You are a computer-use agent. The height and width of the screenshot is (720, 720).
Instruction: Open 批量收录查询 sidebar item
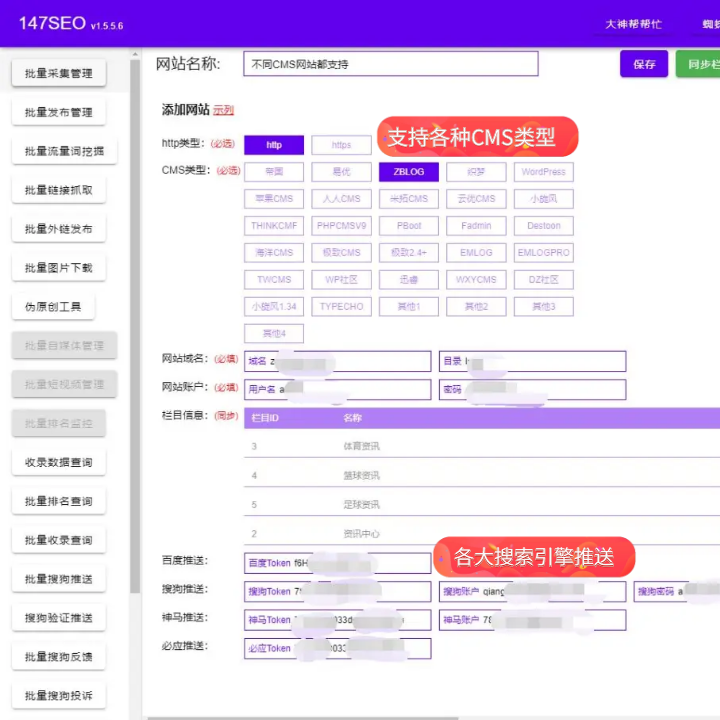(59, 540)
